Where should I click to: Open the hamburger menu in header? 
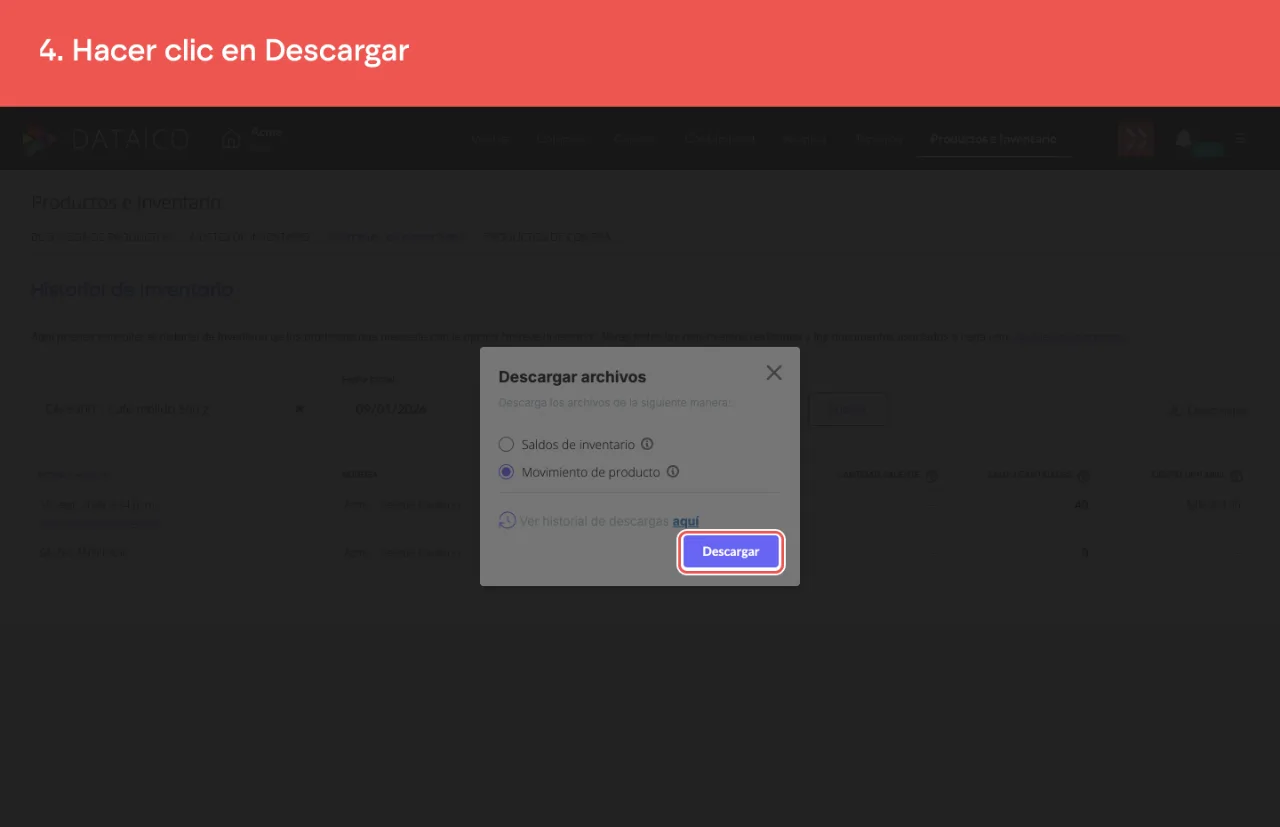click(x=1241, y=139)
